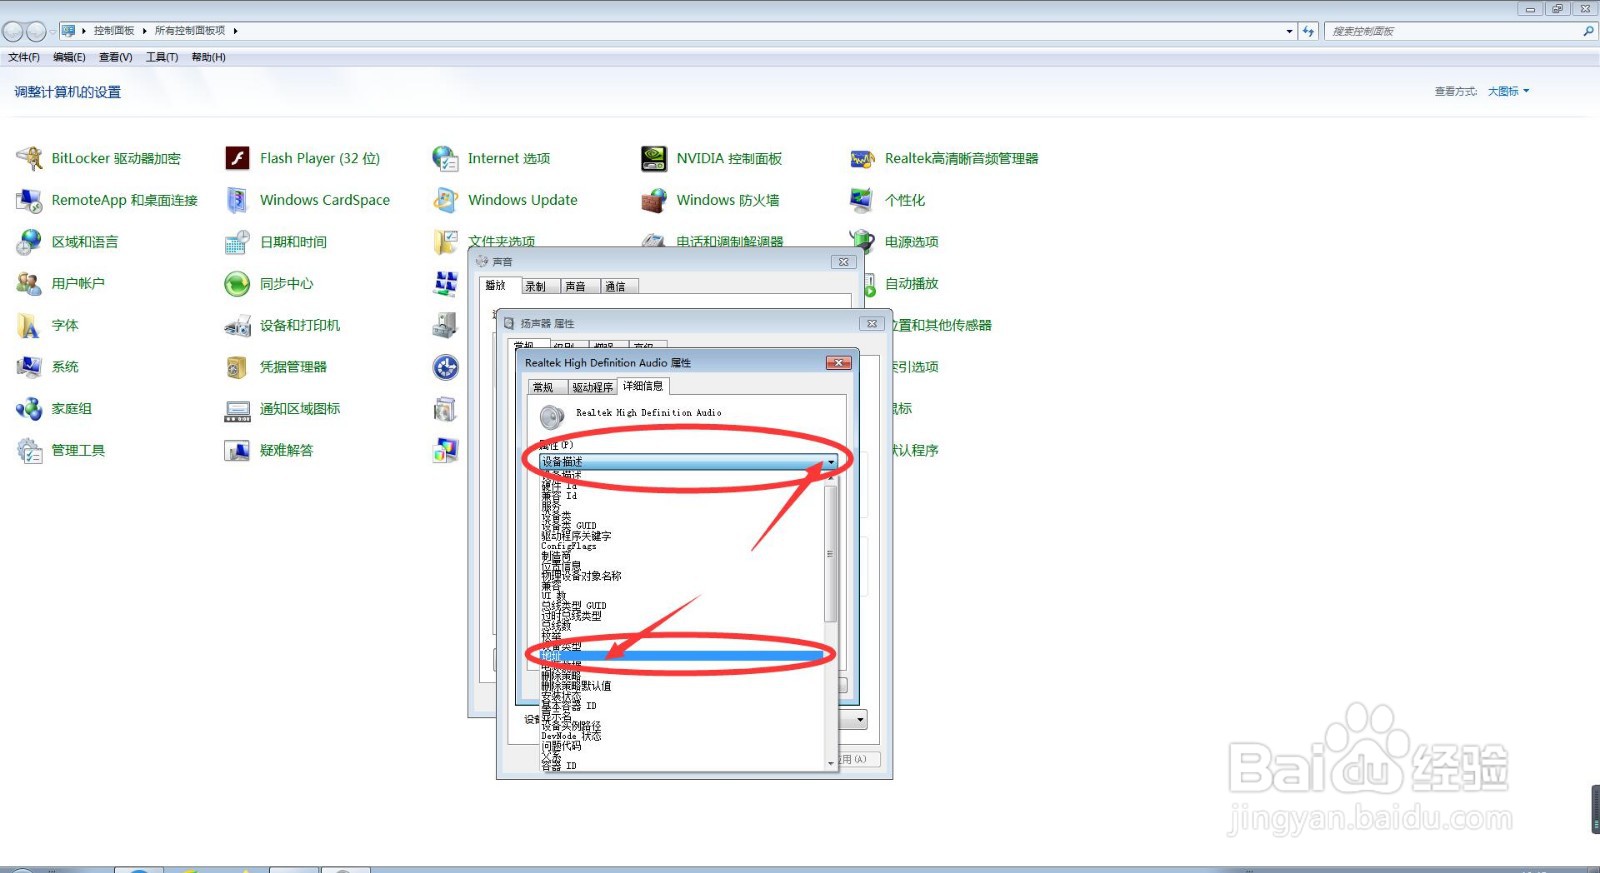Select ConfigFlags in property list

pyautogui.click(x=569, y=546)
